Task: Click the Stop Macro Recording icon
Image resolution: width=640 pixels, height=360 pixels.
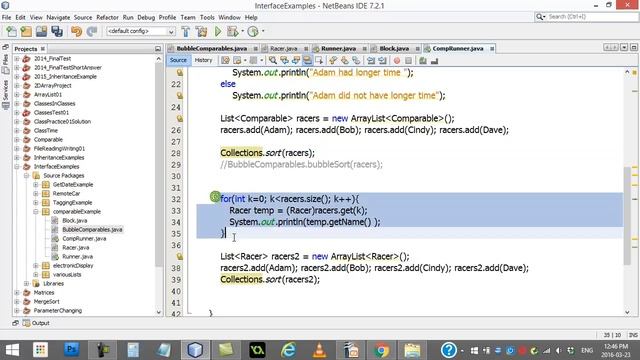Action: (408, 60)
